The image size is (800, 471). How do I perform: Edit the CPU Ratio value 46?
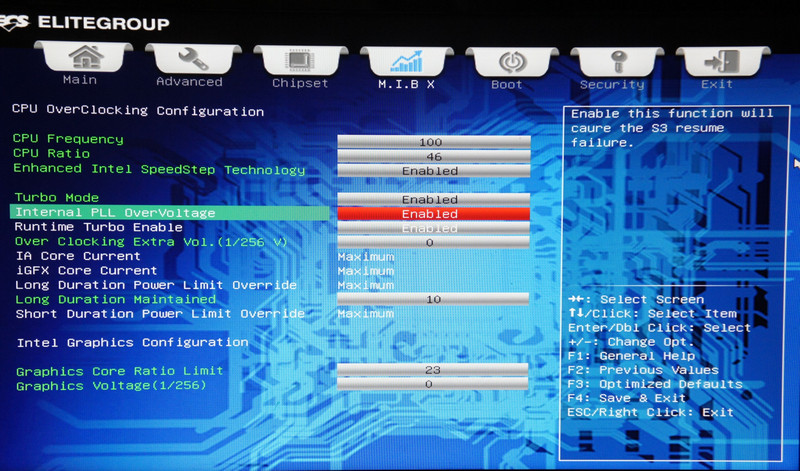click(434, 156)
